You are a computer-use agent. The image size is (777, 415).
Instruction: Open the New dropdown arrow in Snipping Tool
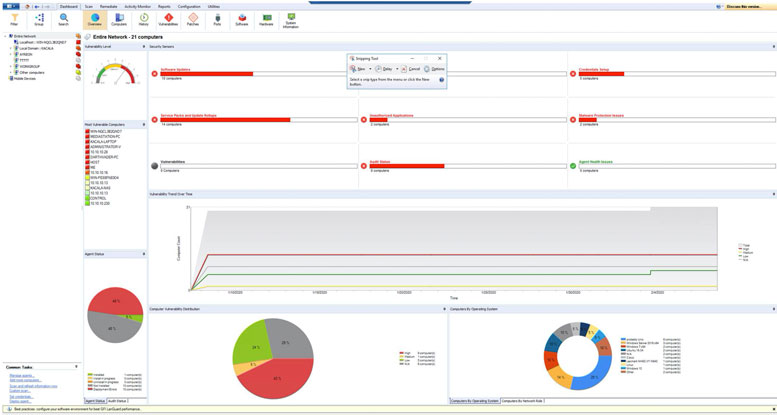click(x=371, y=69)
